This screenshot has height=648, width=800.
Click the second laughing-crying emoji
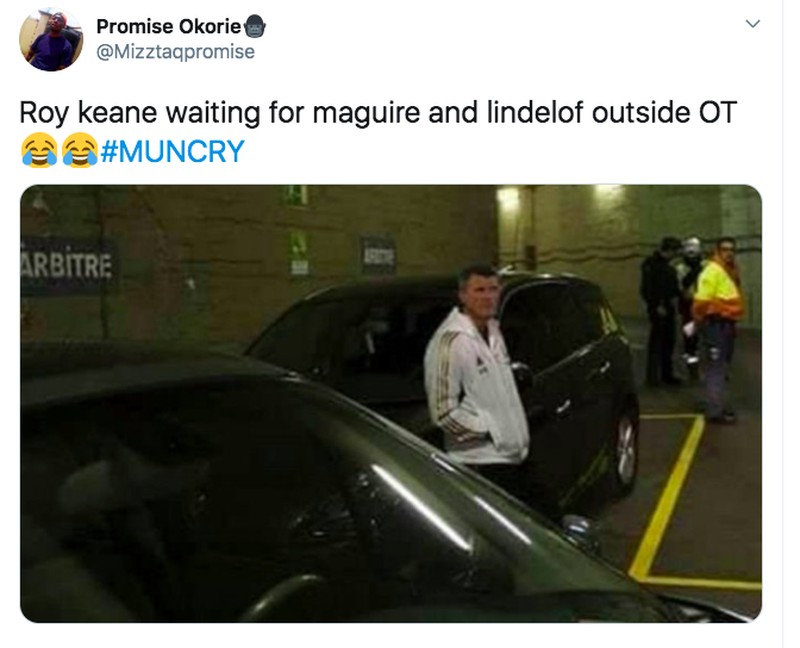(x=80, y=150)
